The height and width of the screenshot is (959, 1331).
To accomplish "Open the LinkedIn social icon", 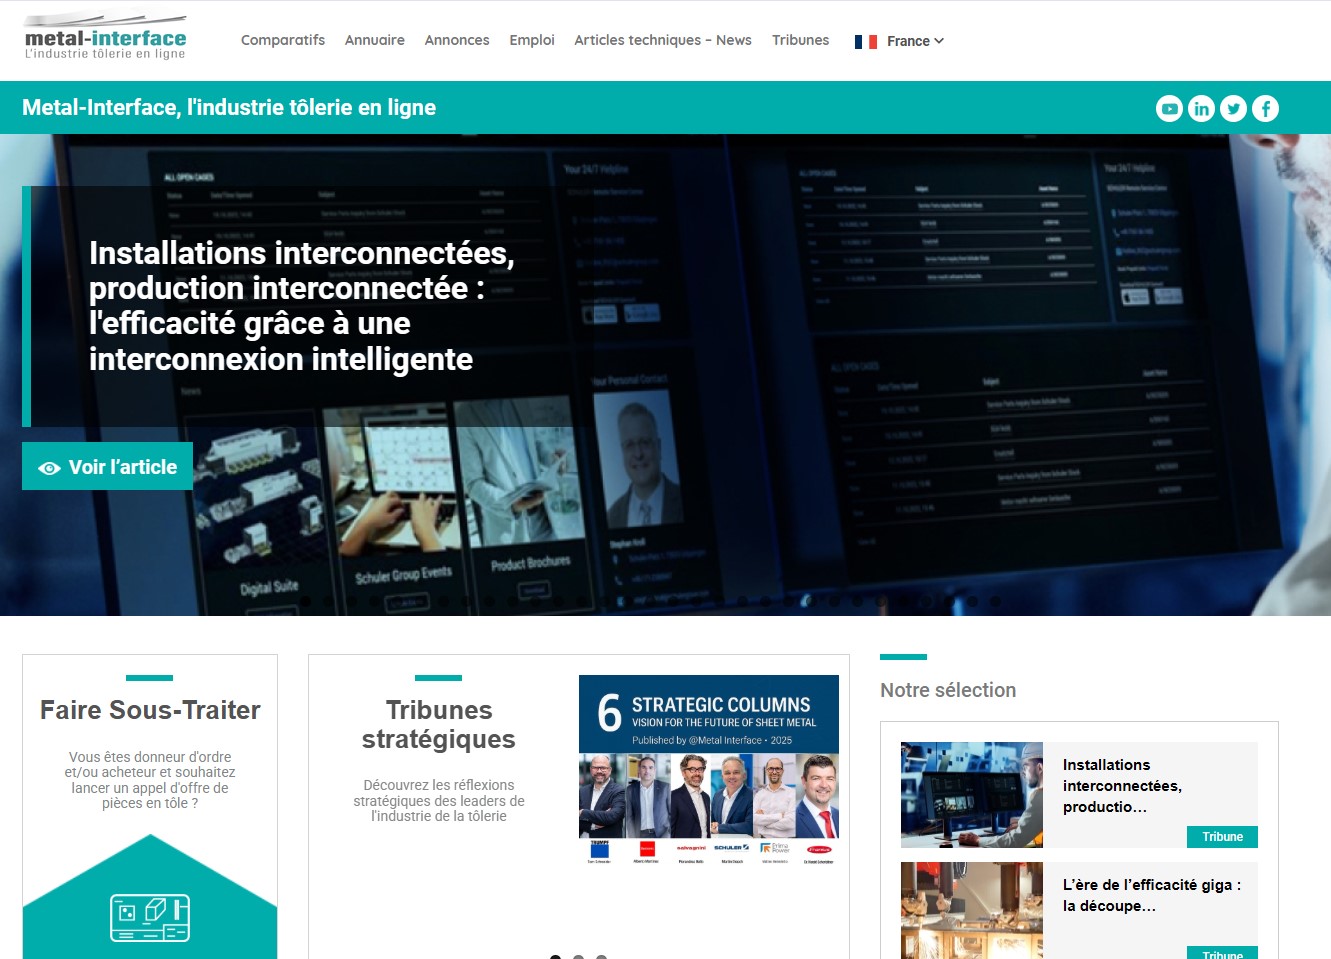I will pos(1201,108).
